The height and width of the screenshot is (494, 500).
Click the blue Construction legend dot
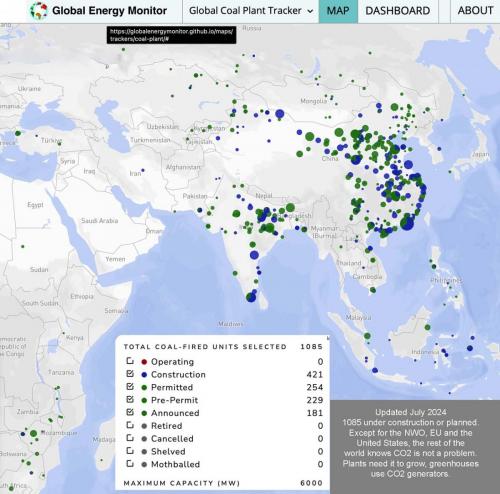(144, 375)
